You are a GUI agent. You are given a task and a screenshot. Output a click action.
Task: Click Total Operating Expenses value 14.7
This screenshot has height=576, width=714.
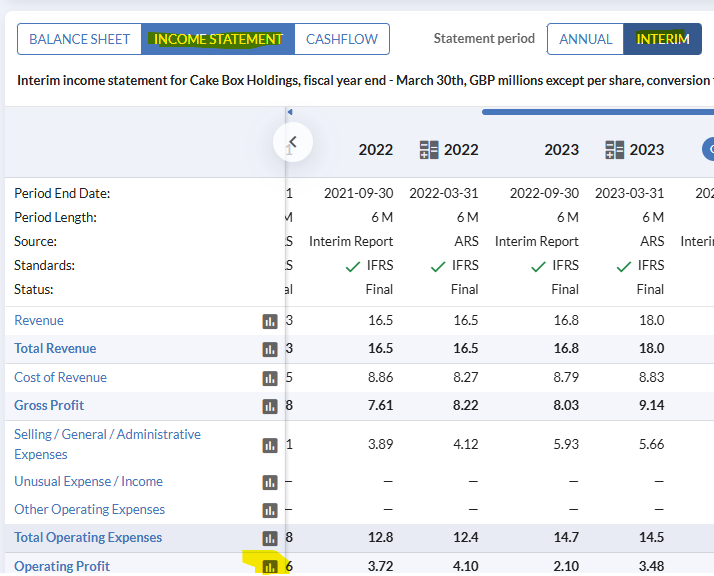566,537
